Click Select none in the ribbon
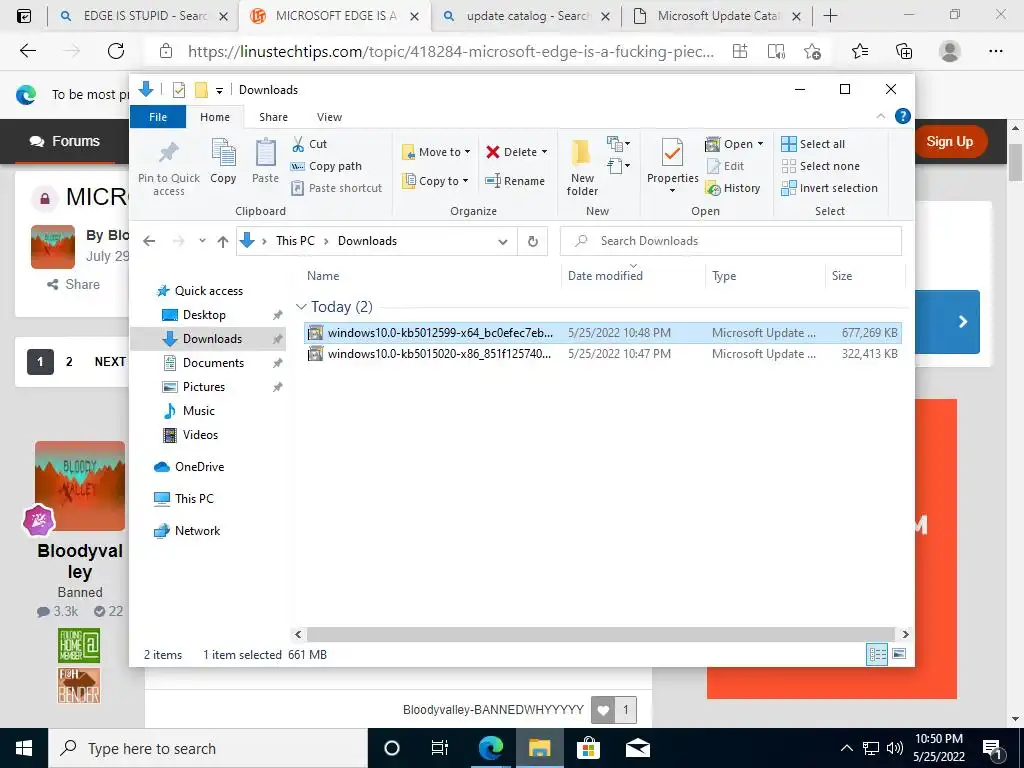The width and height of the screenshot is (1024, 768). (x=821, y=166)
